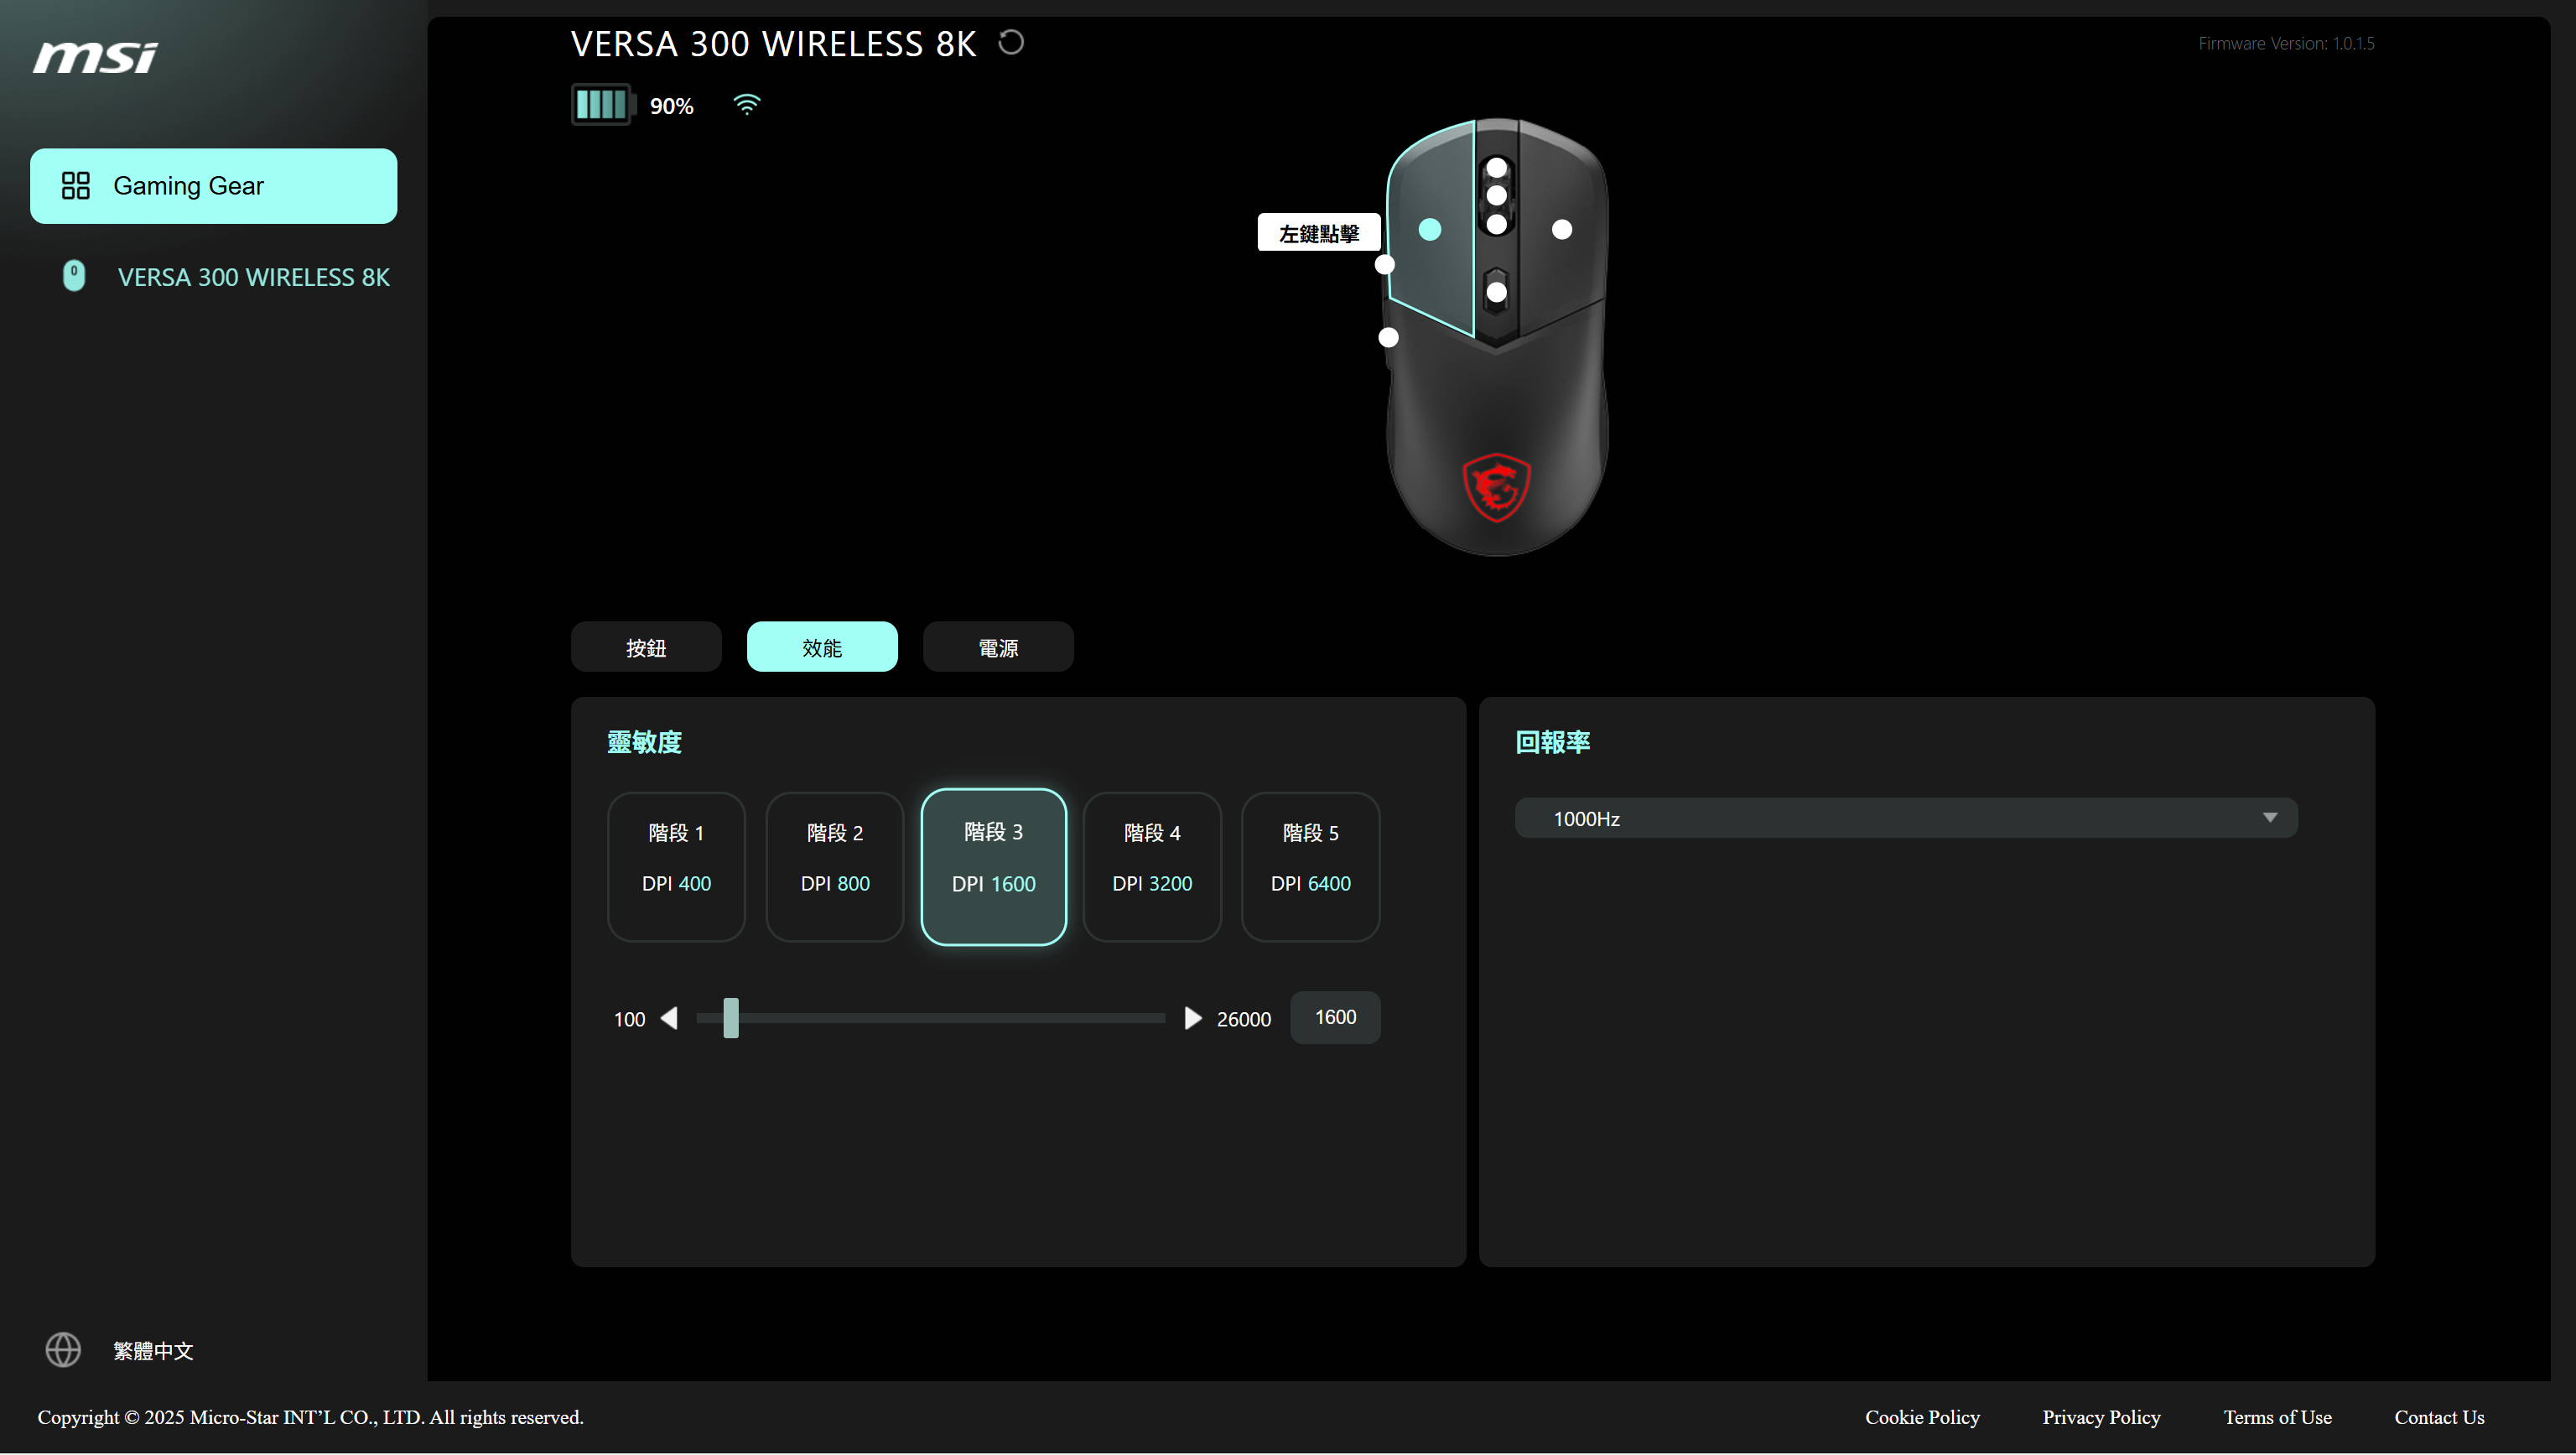Select VERSA 300 WIRELESS 8K in sidebar

tap(253, 277)
